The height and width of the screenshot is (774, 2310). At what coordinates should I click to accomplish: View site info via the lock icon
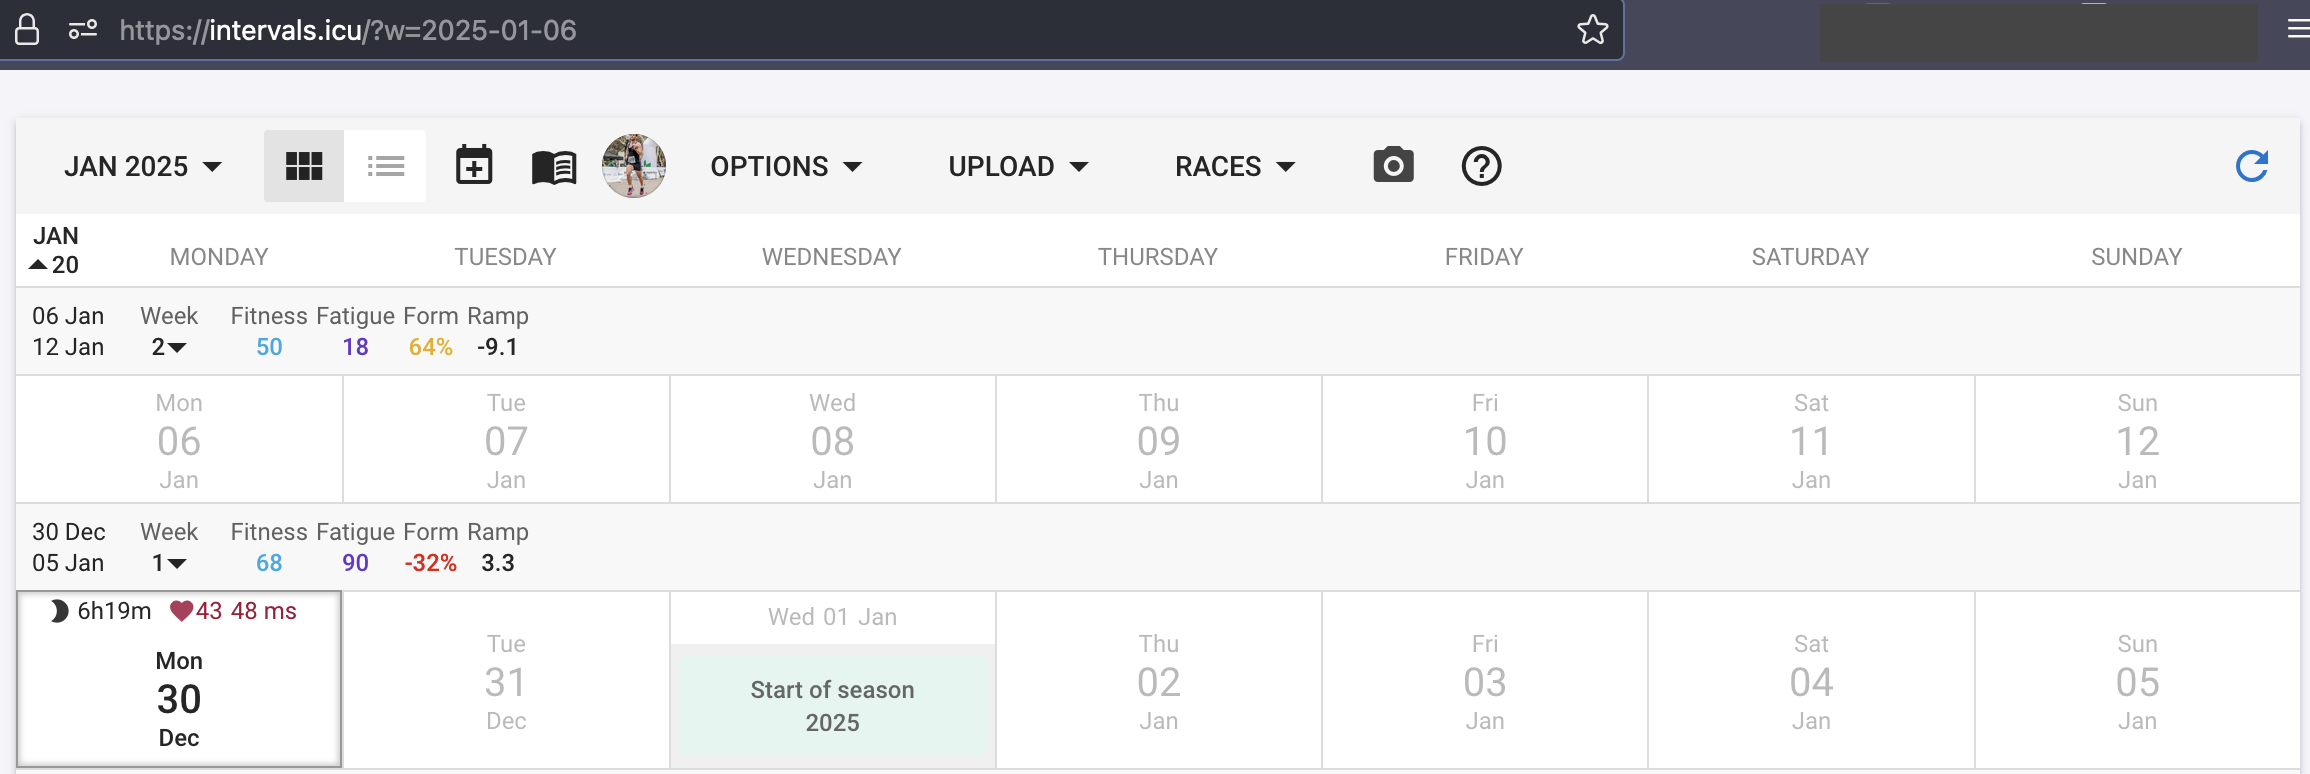27,29
